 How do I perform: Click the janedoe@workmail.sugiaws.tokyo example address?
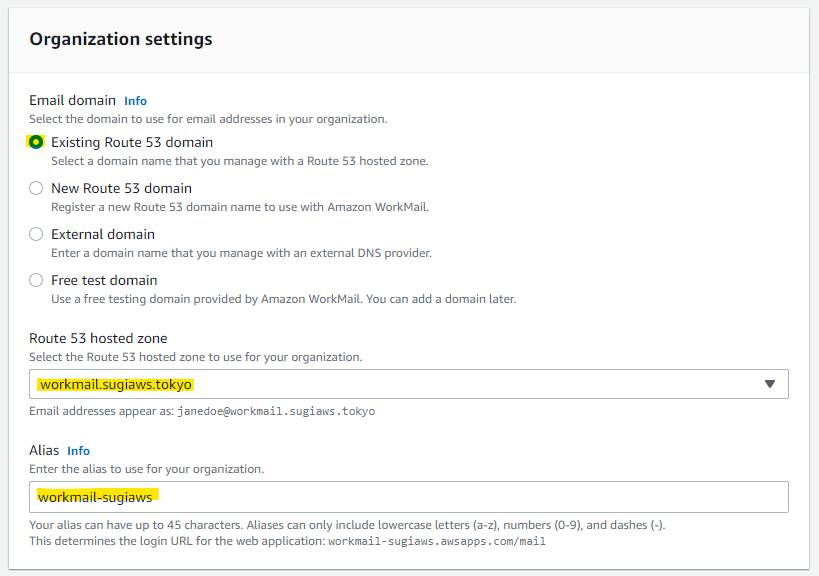click(276, 411)
